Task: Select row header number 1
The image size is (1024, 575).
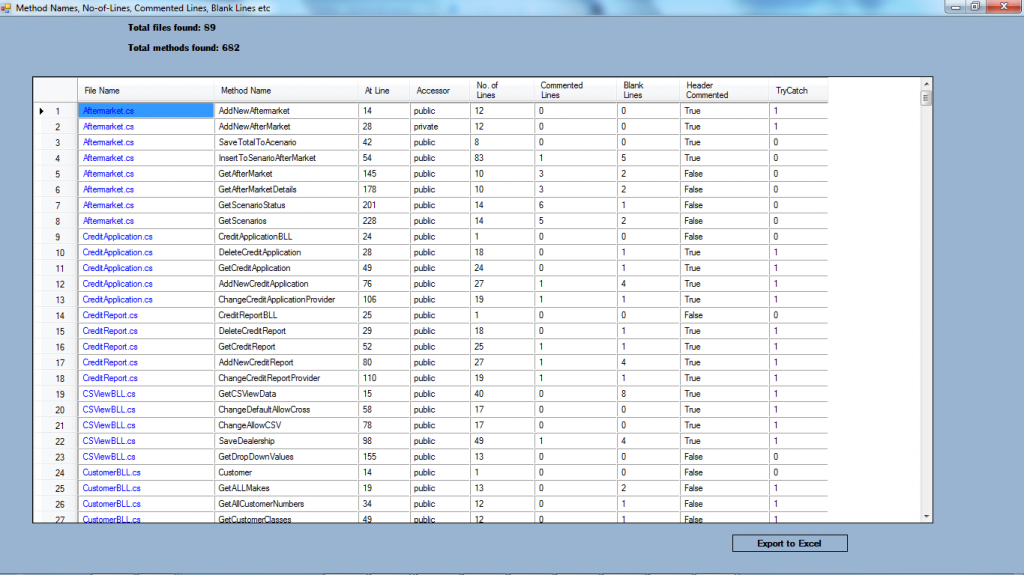Action: point(56,111)
